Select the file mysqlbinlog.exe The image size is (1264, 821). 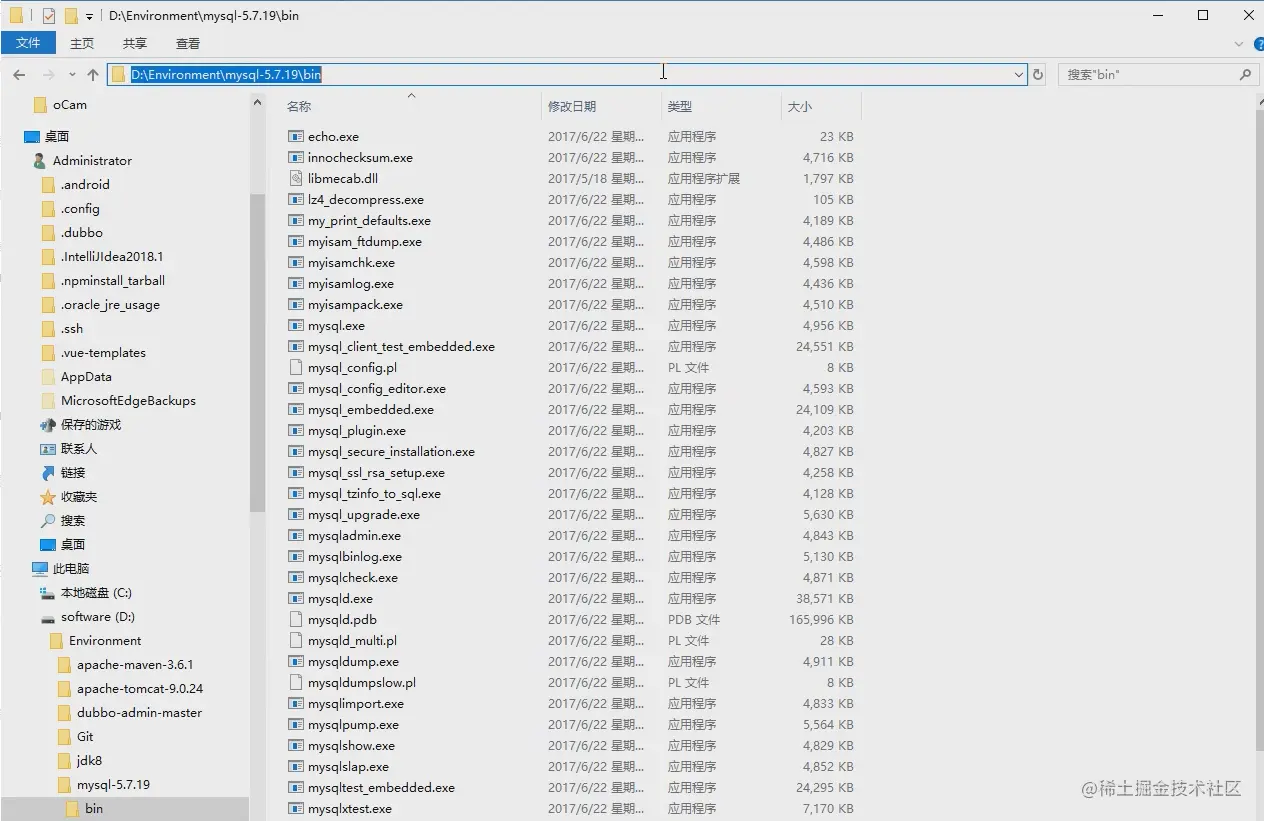355,557
